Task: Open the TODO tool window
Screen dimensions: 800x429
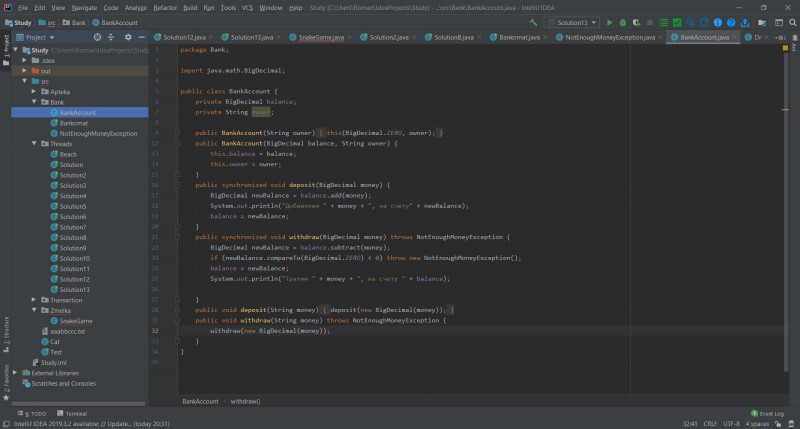Action: click(x=32, y=413)
